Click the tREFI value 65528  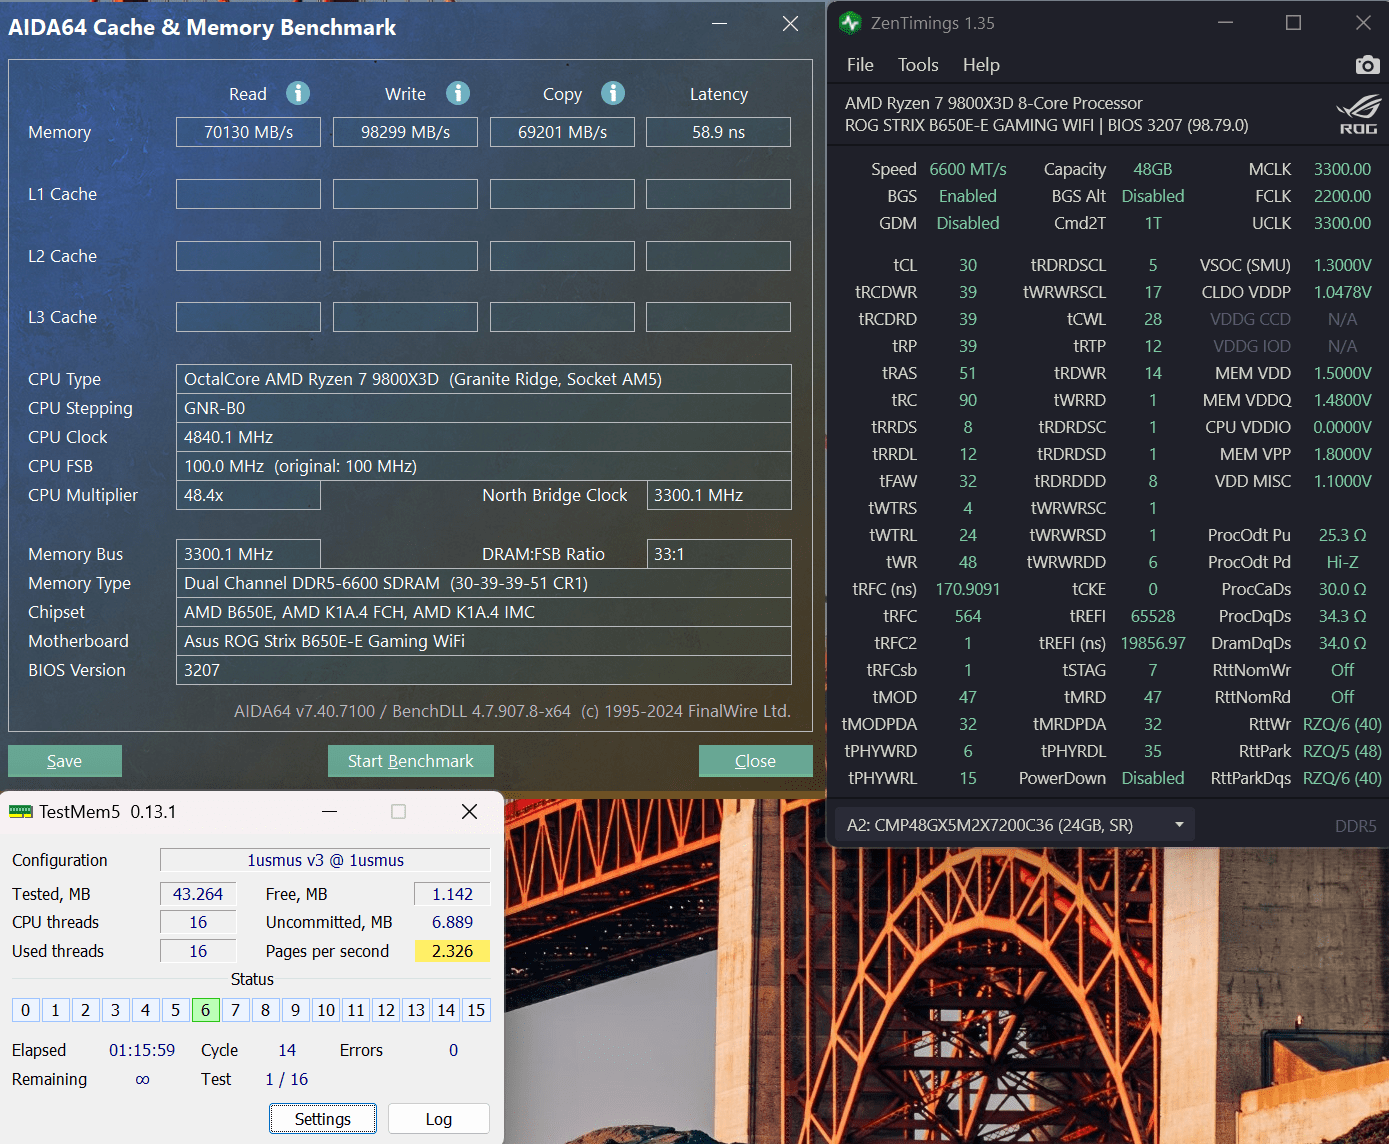1153,616
